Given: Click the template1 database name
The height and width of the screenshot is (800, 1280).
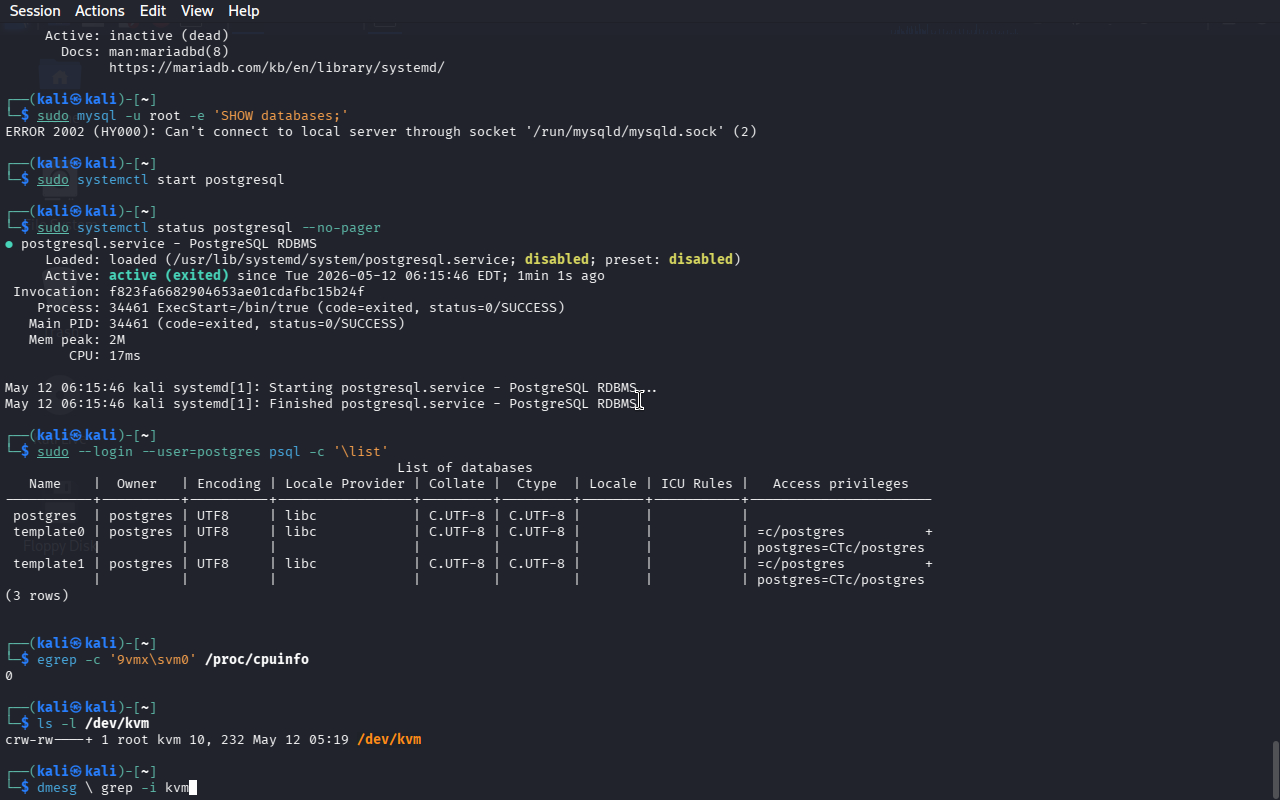Looking at the screenshot, I should click(x=49, y=564).
